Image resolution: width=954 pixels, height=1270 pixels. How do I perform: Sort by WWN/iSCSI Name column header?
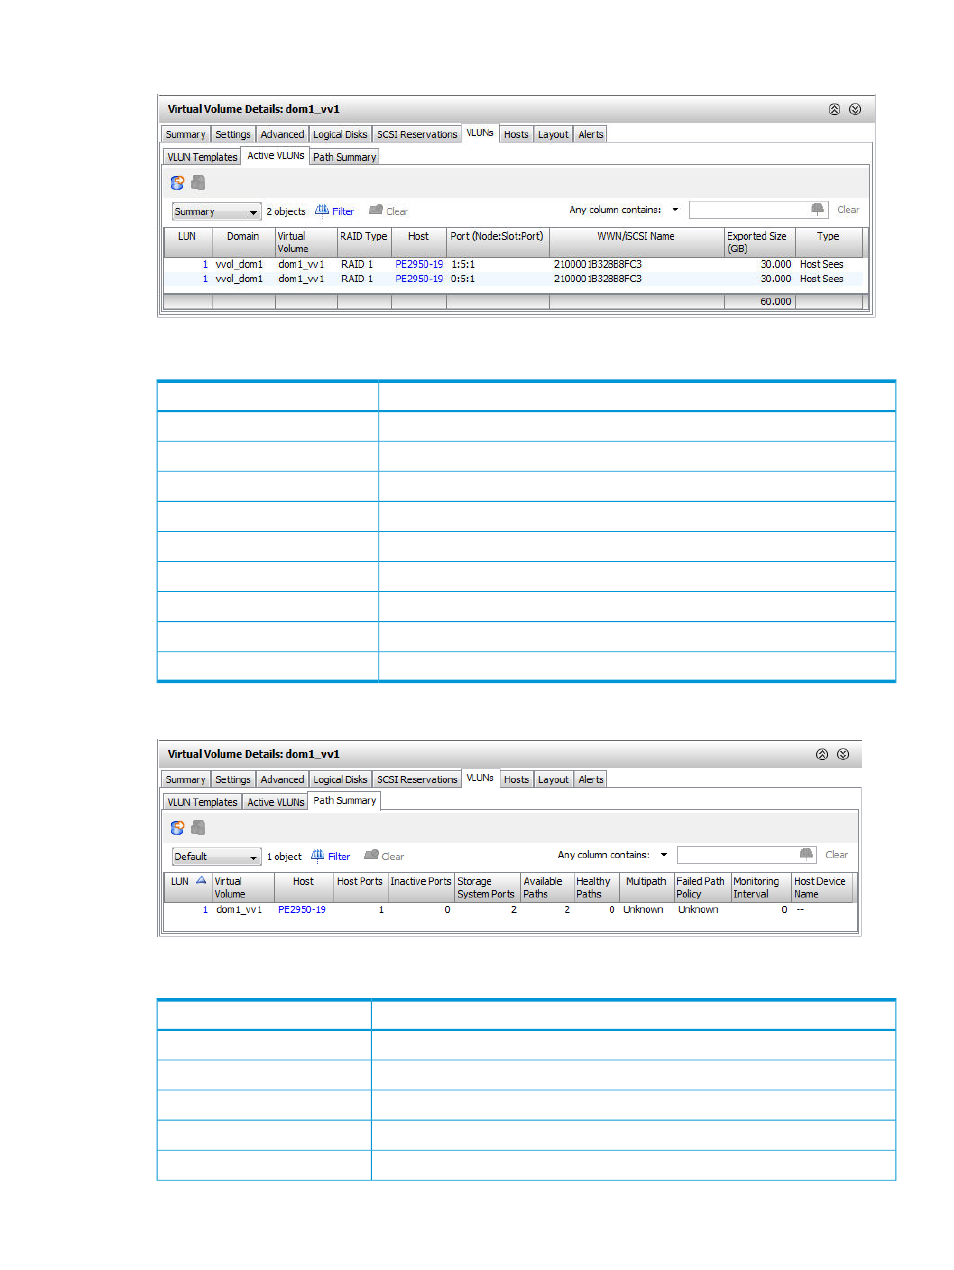coord(636,242)
